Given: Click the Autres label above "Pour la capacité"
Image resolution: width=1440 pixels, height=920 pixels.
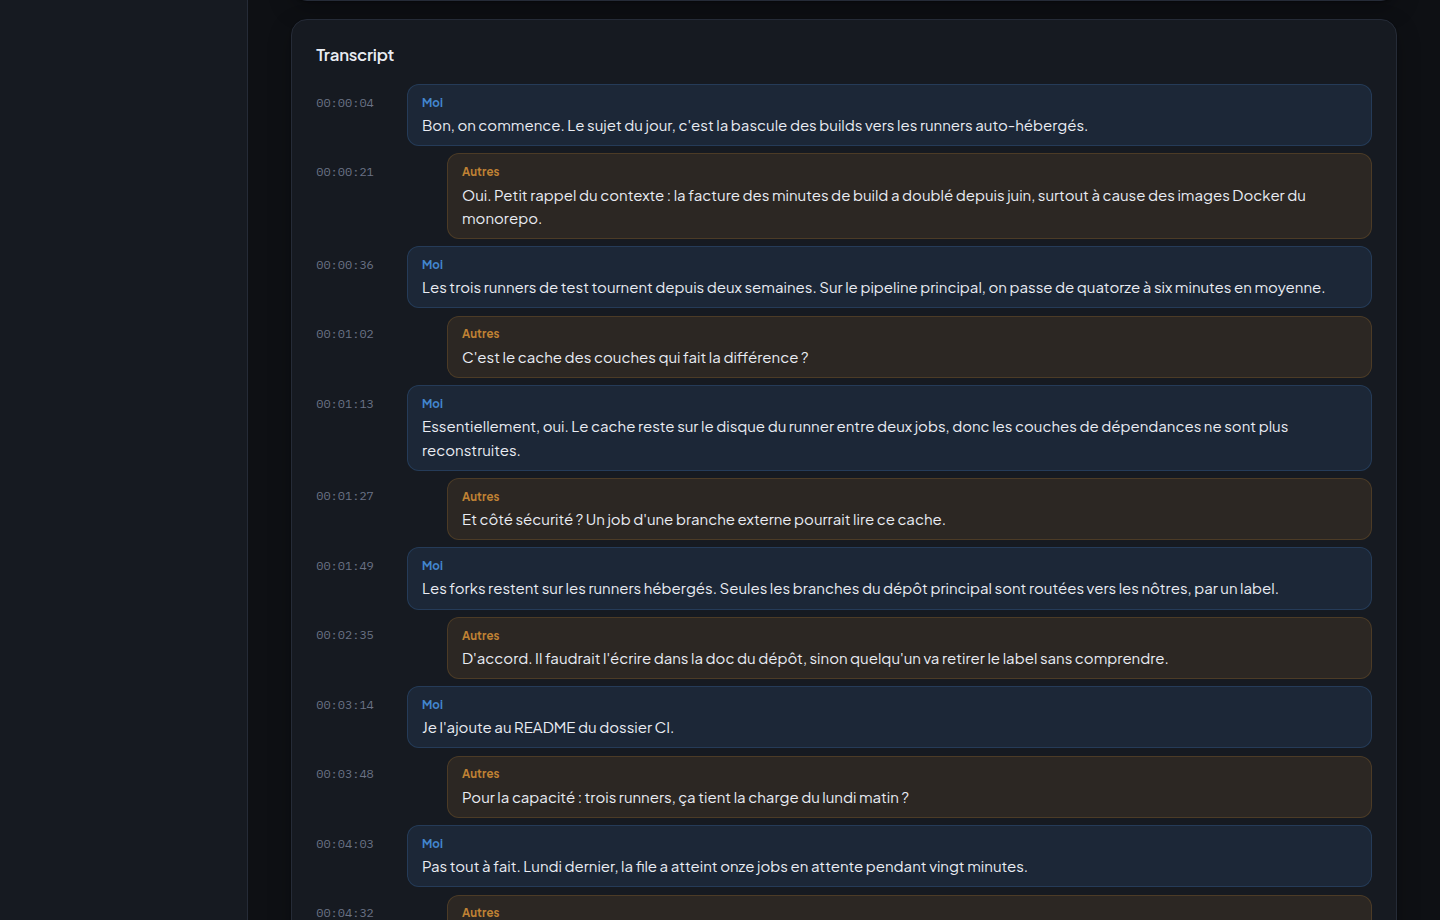Looking at the screenshot, I should pyautogui.click(x=481, y=774).
